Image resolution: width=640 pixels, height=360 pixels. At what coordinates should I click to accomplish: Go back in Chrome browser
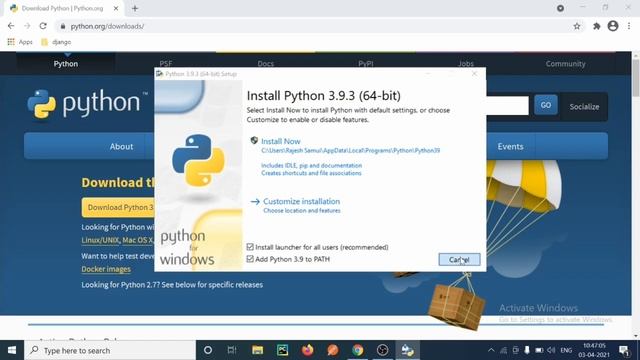[x=11, y=26]
